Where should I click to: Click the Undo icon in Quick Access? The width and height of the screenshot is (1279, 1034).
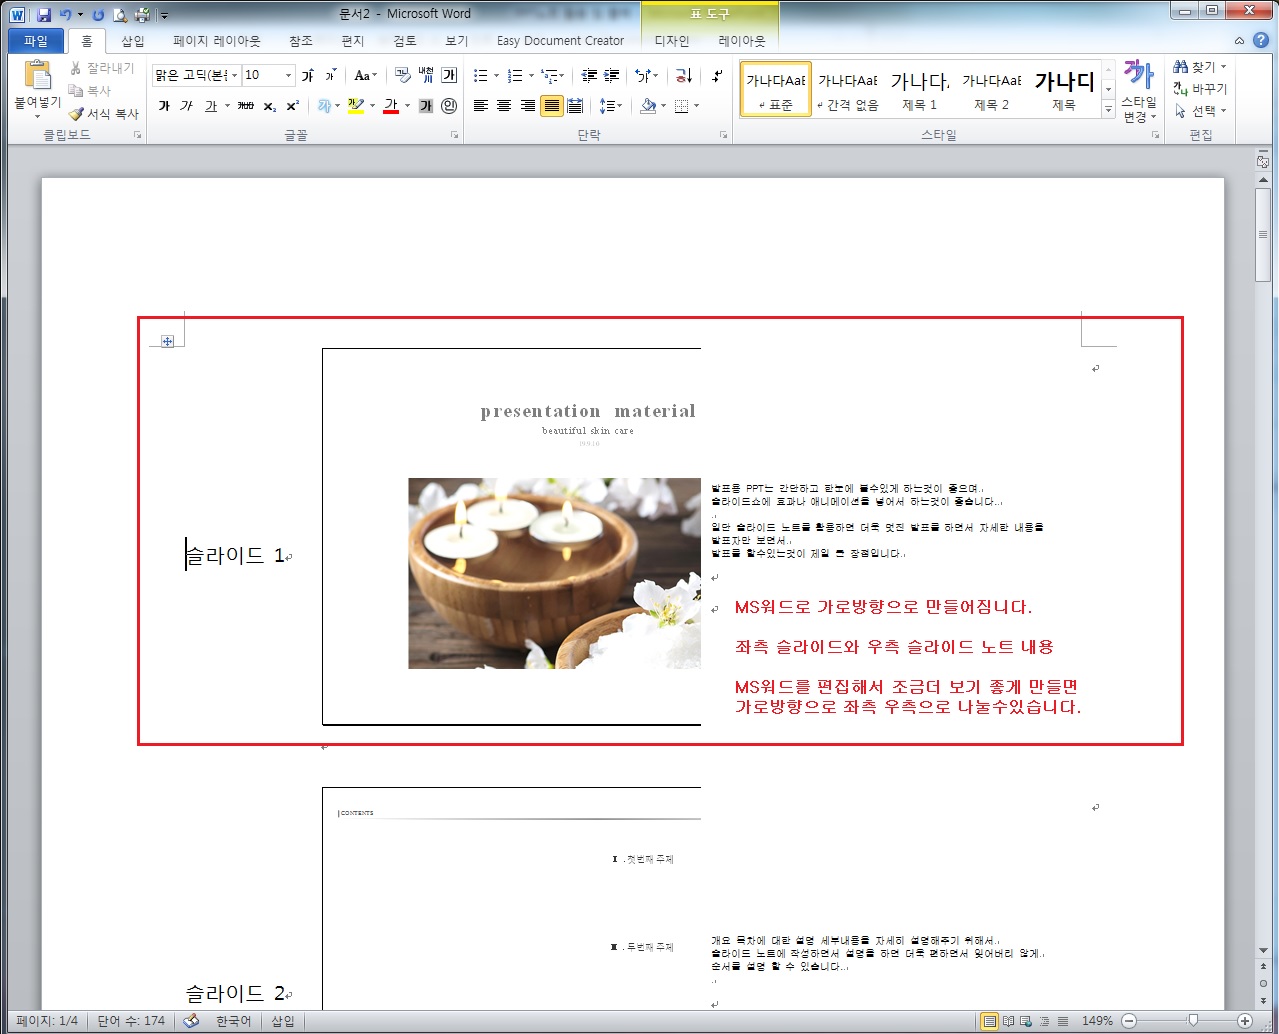65,15
